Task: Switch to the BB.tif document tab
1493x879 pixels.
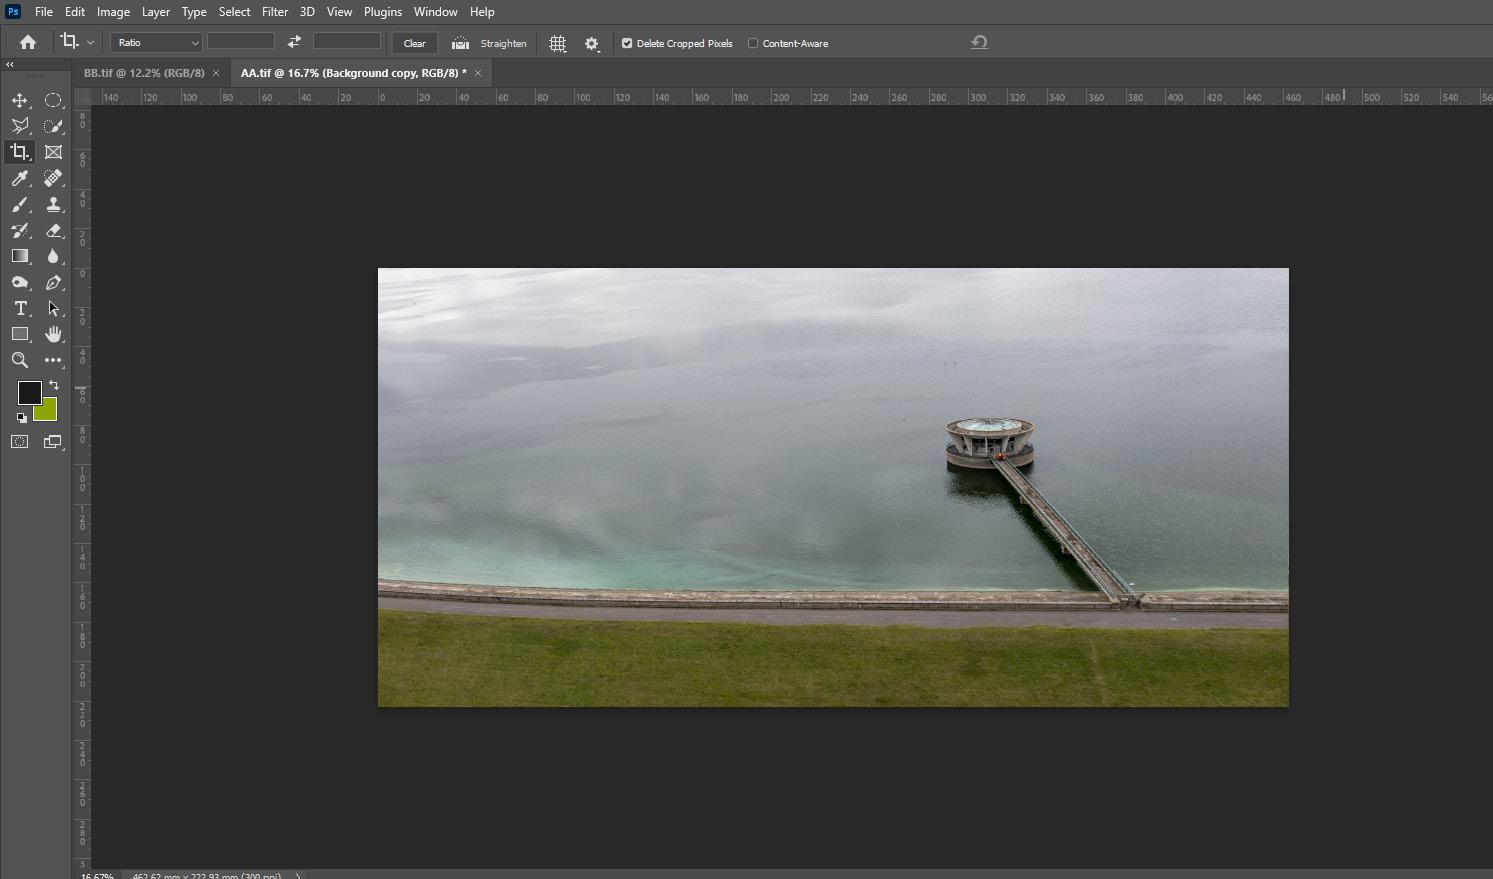Action: (143, 73)
